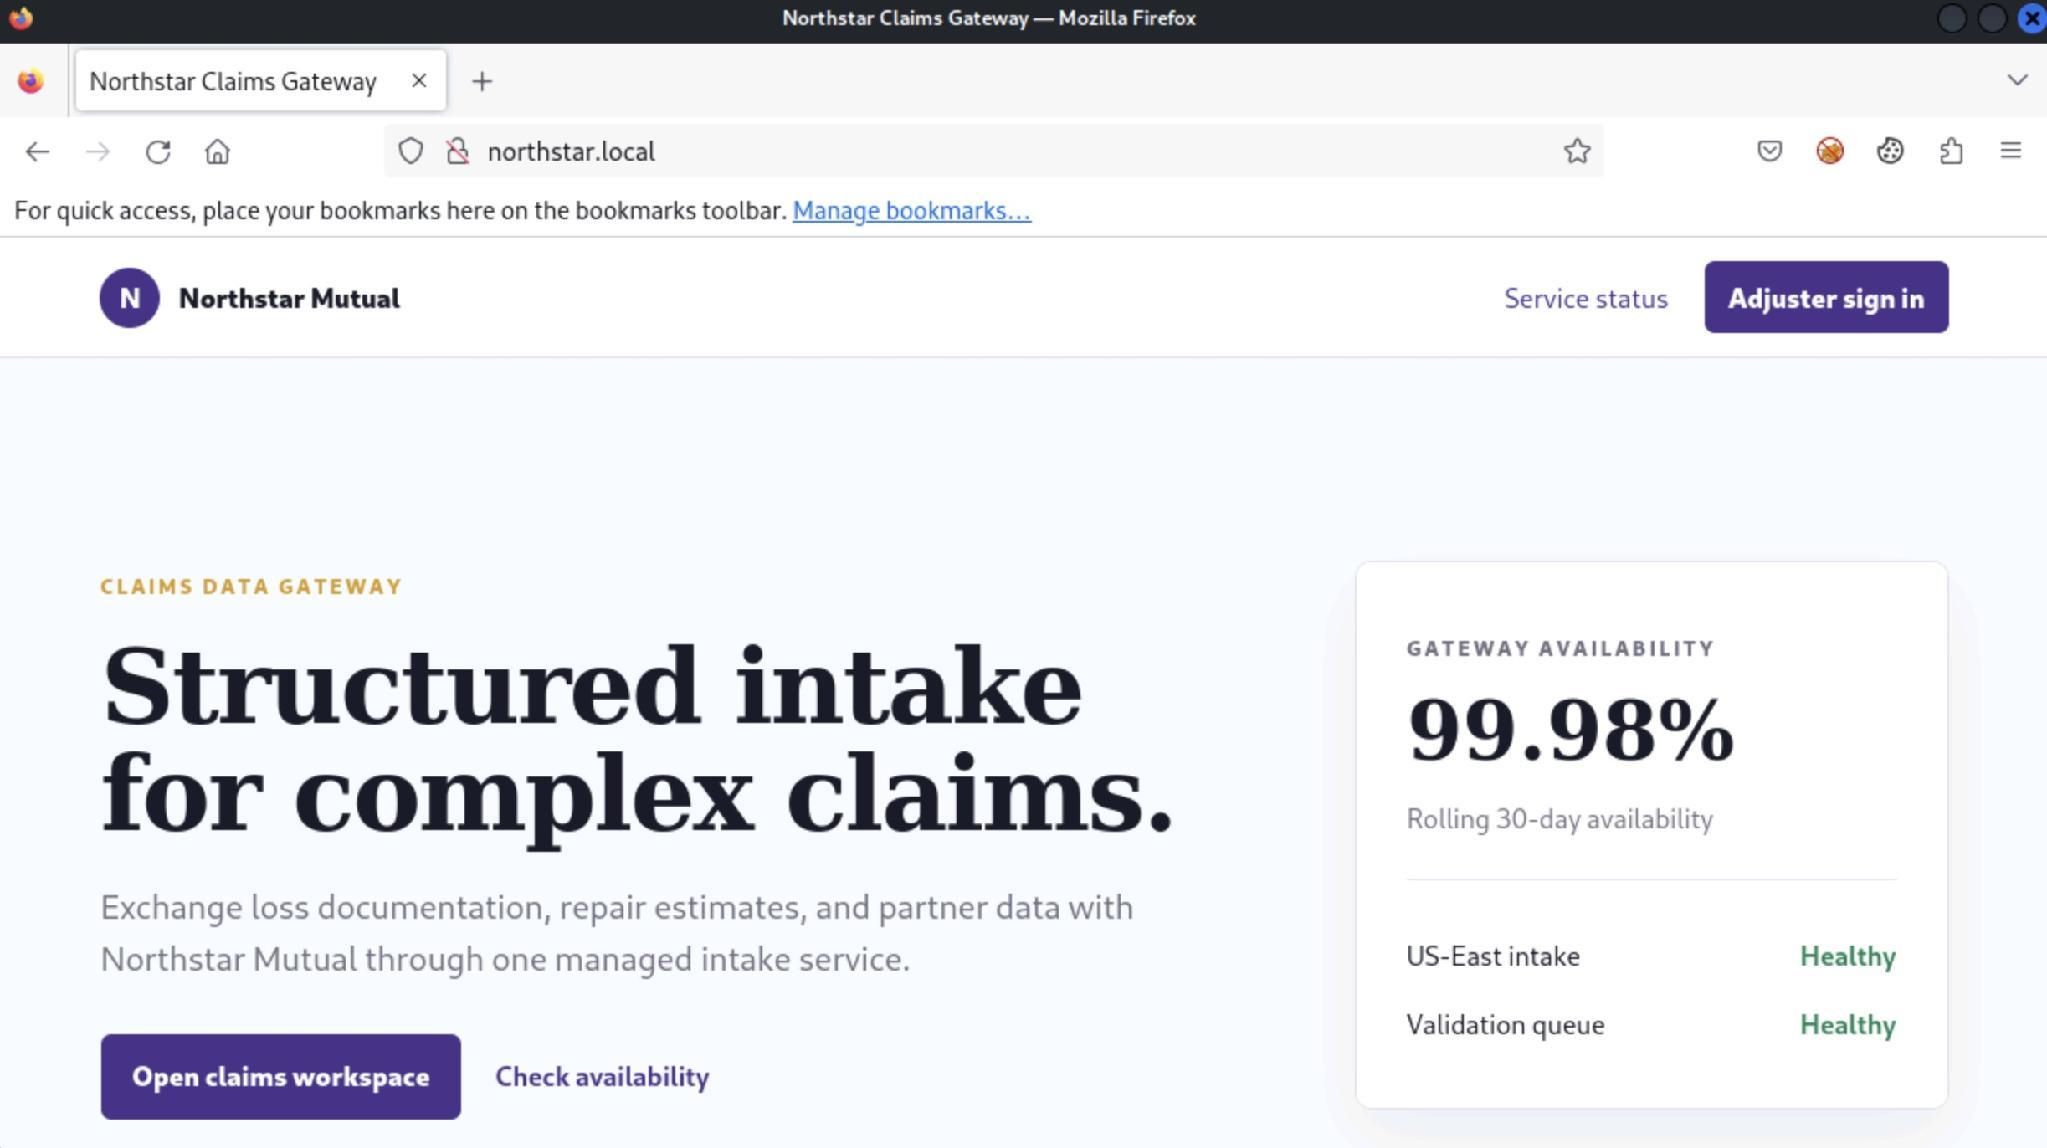Viewport: 2047px width, 1148px height.
Task: Click the Rolling 30-day availability caption
Action: click(x=1559, y=819)
